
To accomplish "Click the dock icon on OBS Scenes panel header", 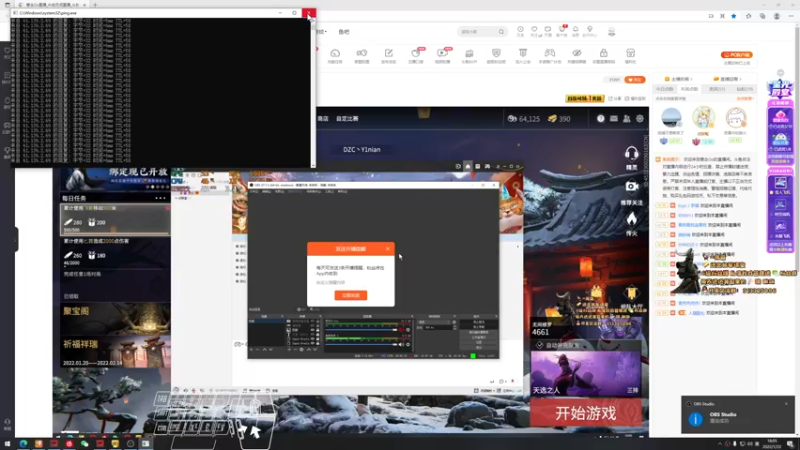I will point(282,316).
